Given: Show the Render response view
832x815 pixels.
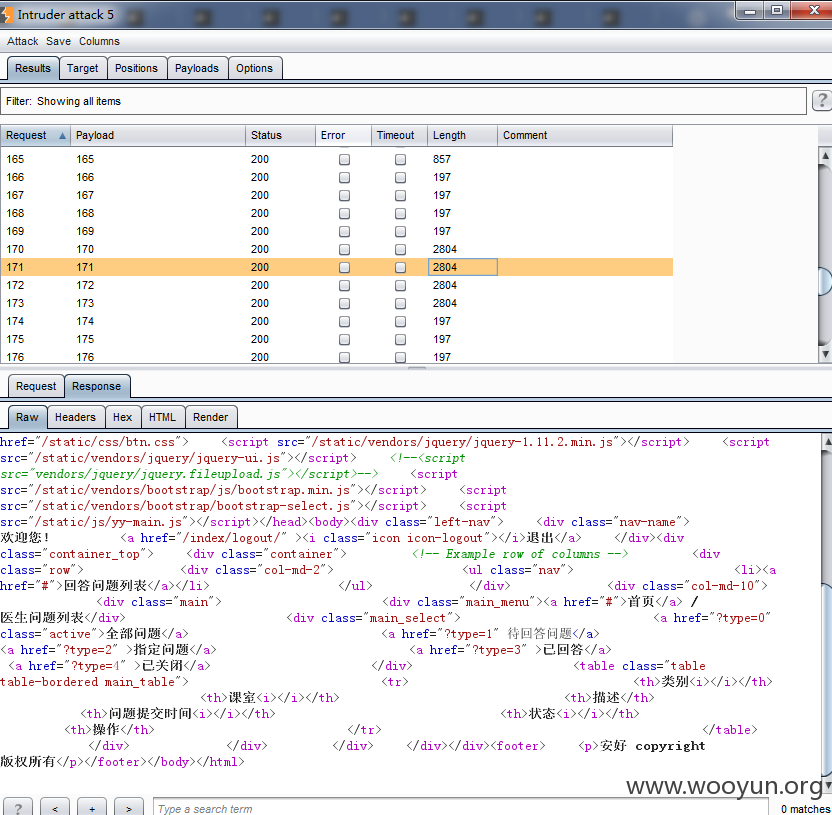Looking at the screenshot, I should (211, 417).
